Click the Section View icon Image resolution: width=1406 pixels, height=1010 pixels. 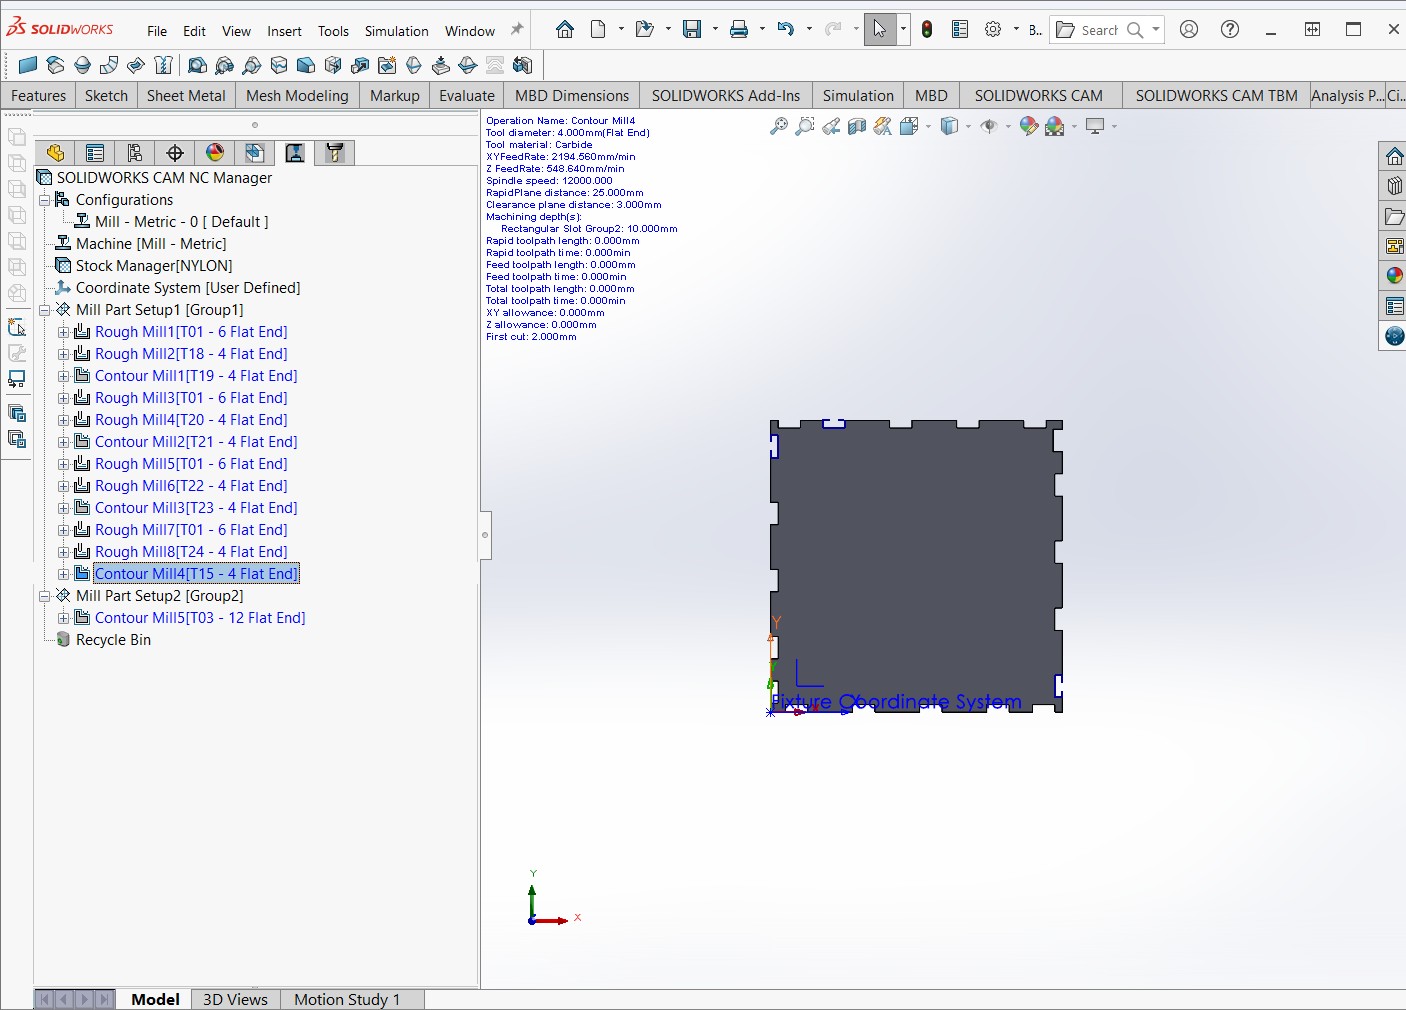click(857, 126)
